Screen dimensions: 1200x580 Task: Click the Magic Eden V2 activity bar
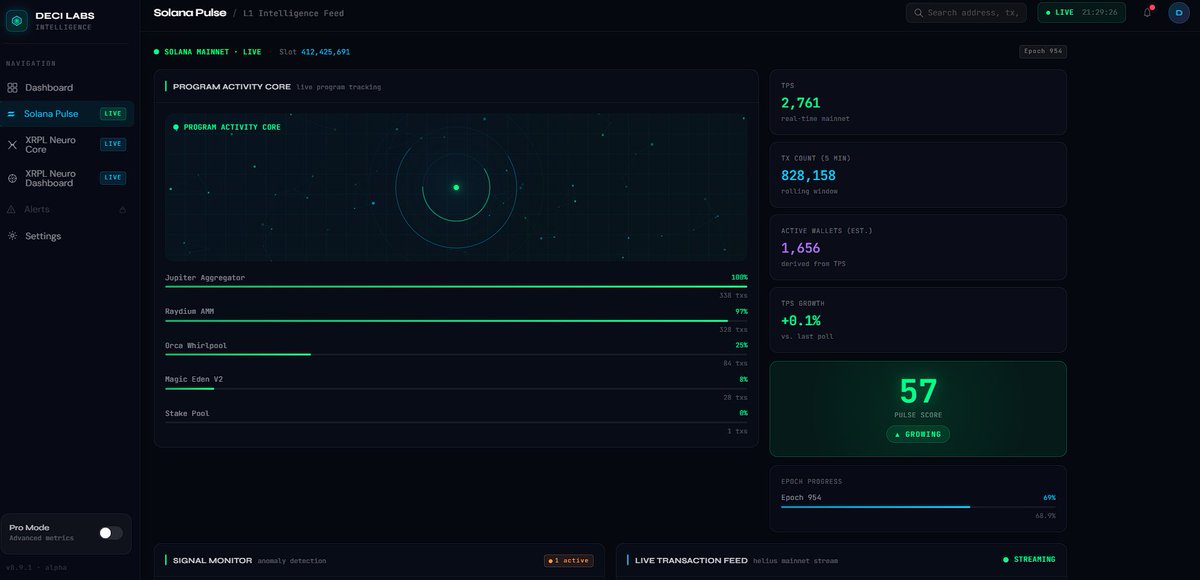[x=456, y=389]
